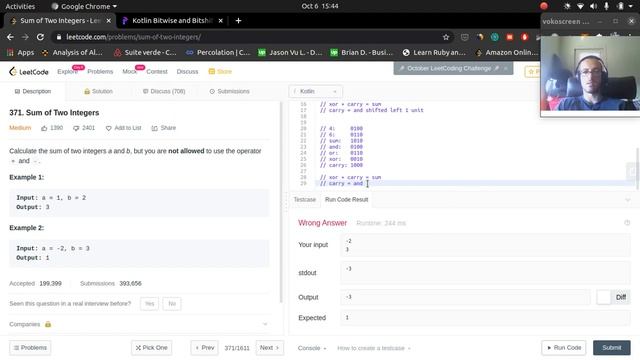Open the Learn Ruby bookmark

click(x=434, y=53)
